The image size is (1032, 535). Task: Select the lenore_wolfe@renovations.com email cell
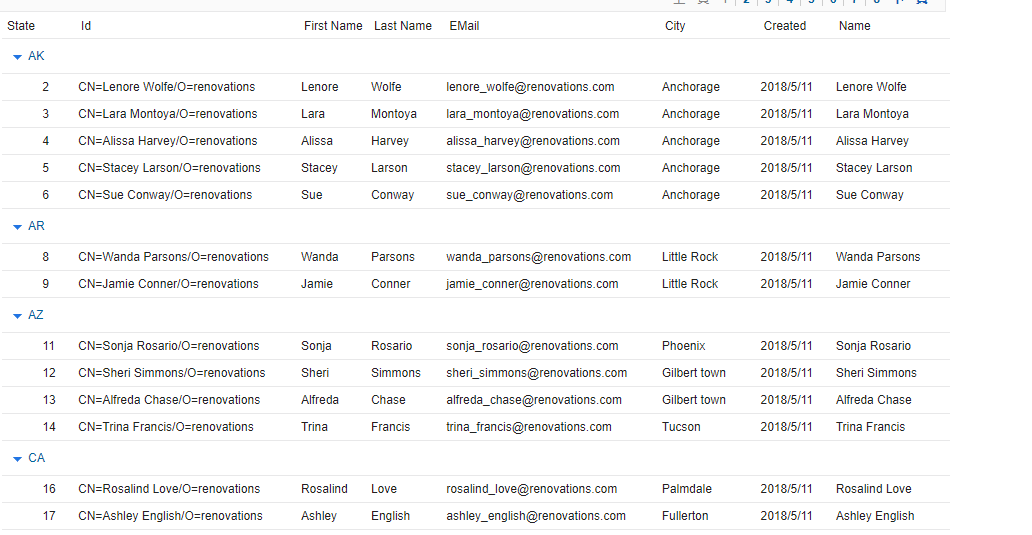pos(530,87)
